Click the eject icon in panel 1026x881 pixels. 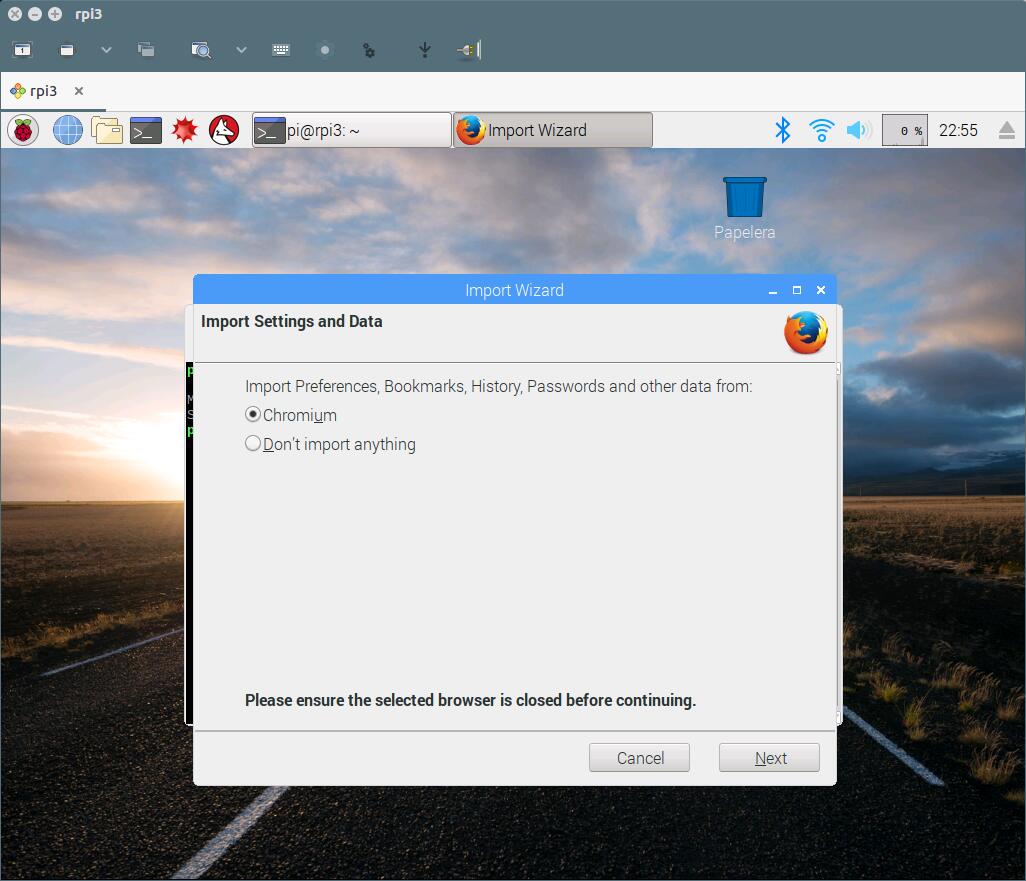click(1007, 131)
